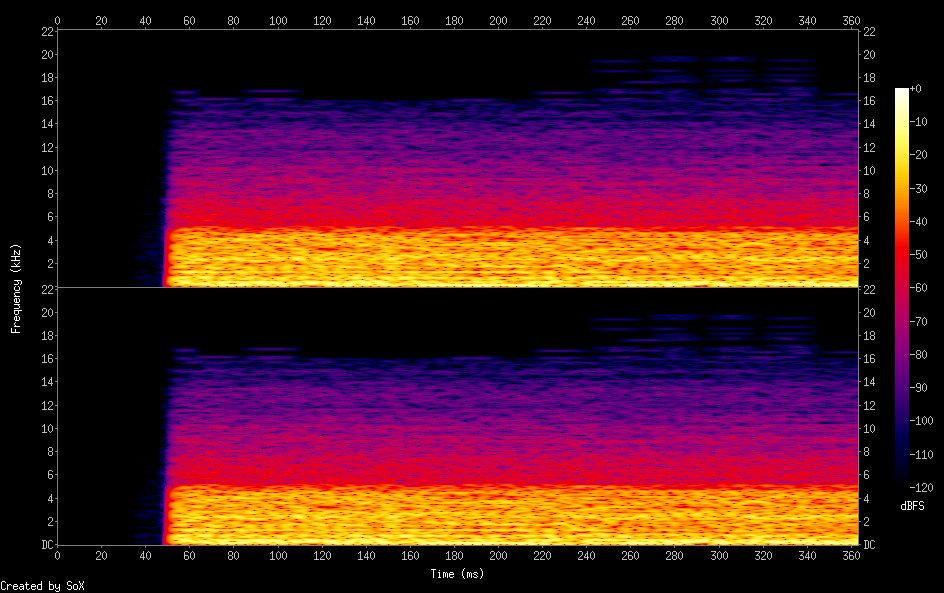Select the 360 ms tick on the bottom time axis
The width and height of the screenshot is (944, 593).
tap(851, 554)
